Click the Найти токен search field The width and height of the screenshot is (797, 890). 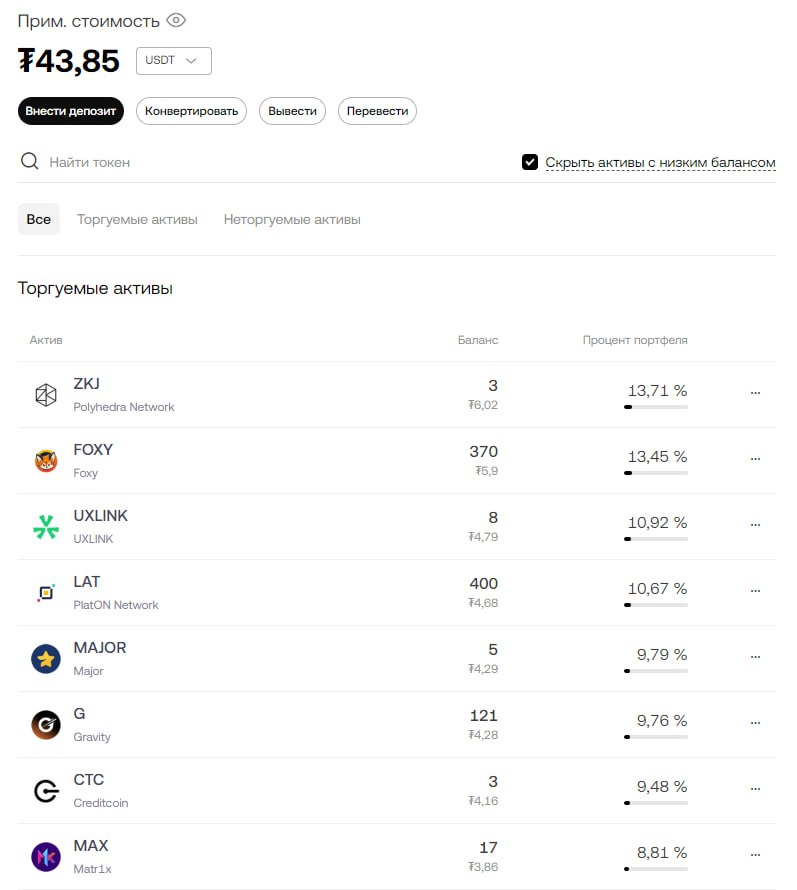(272, 162)
